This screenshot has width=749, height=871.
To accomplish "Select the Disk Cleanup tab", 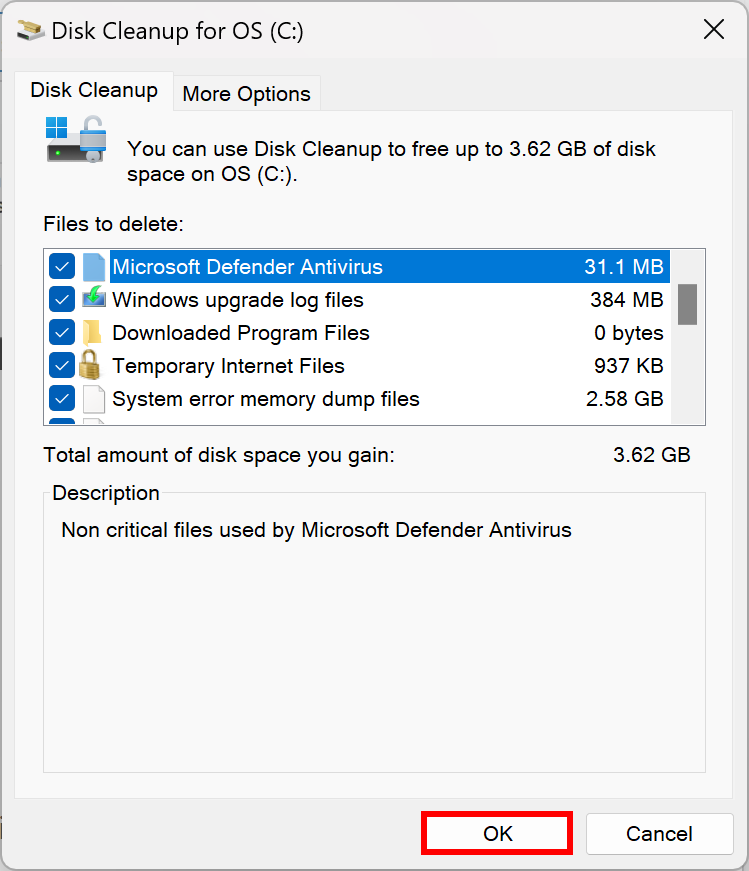I will pos(94,90).
